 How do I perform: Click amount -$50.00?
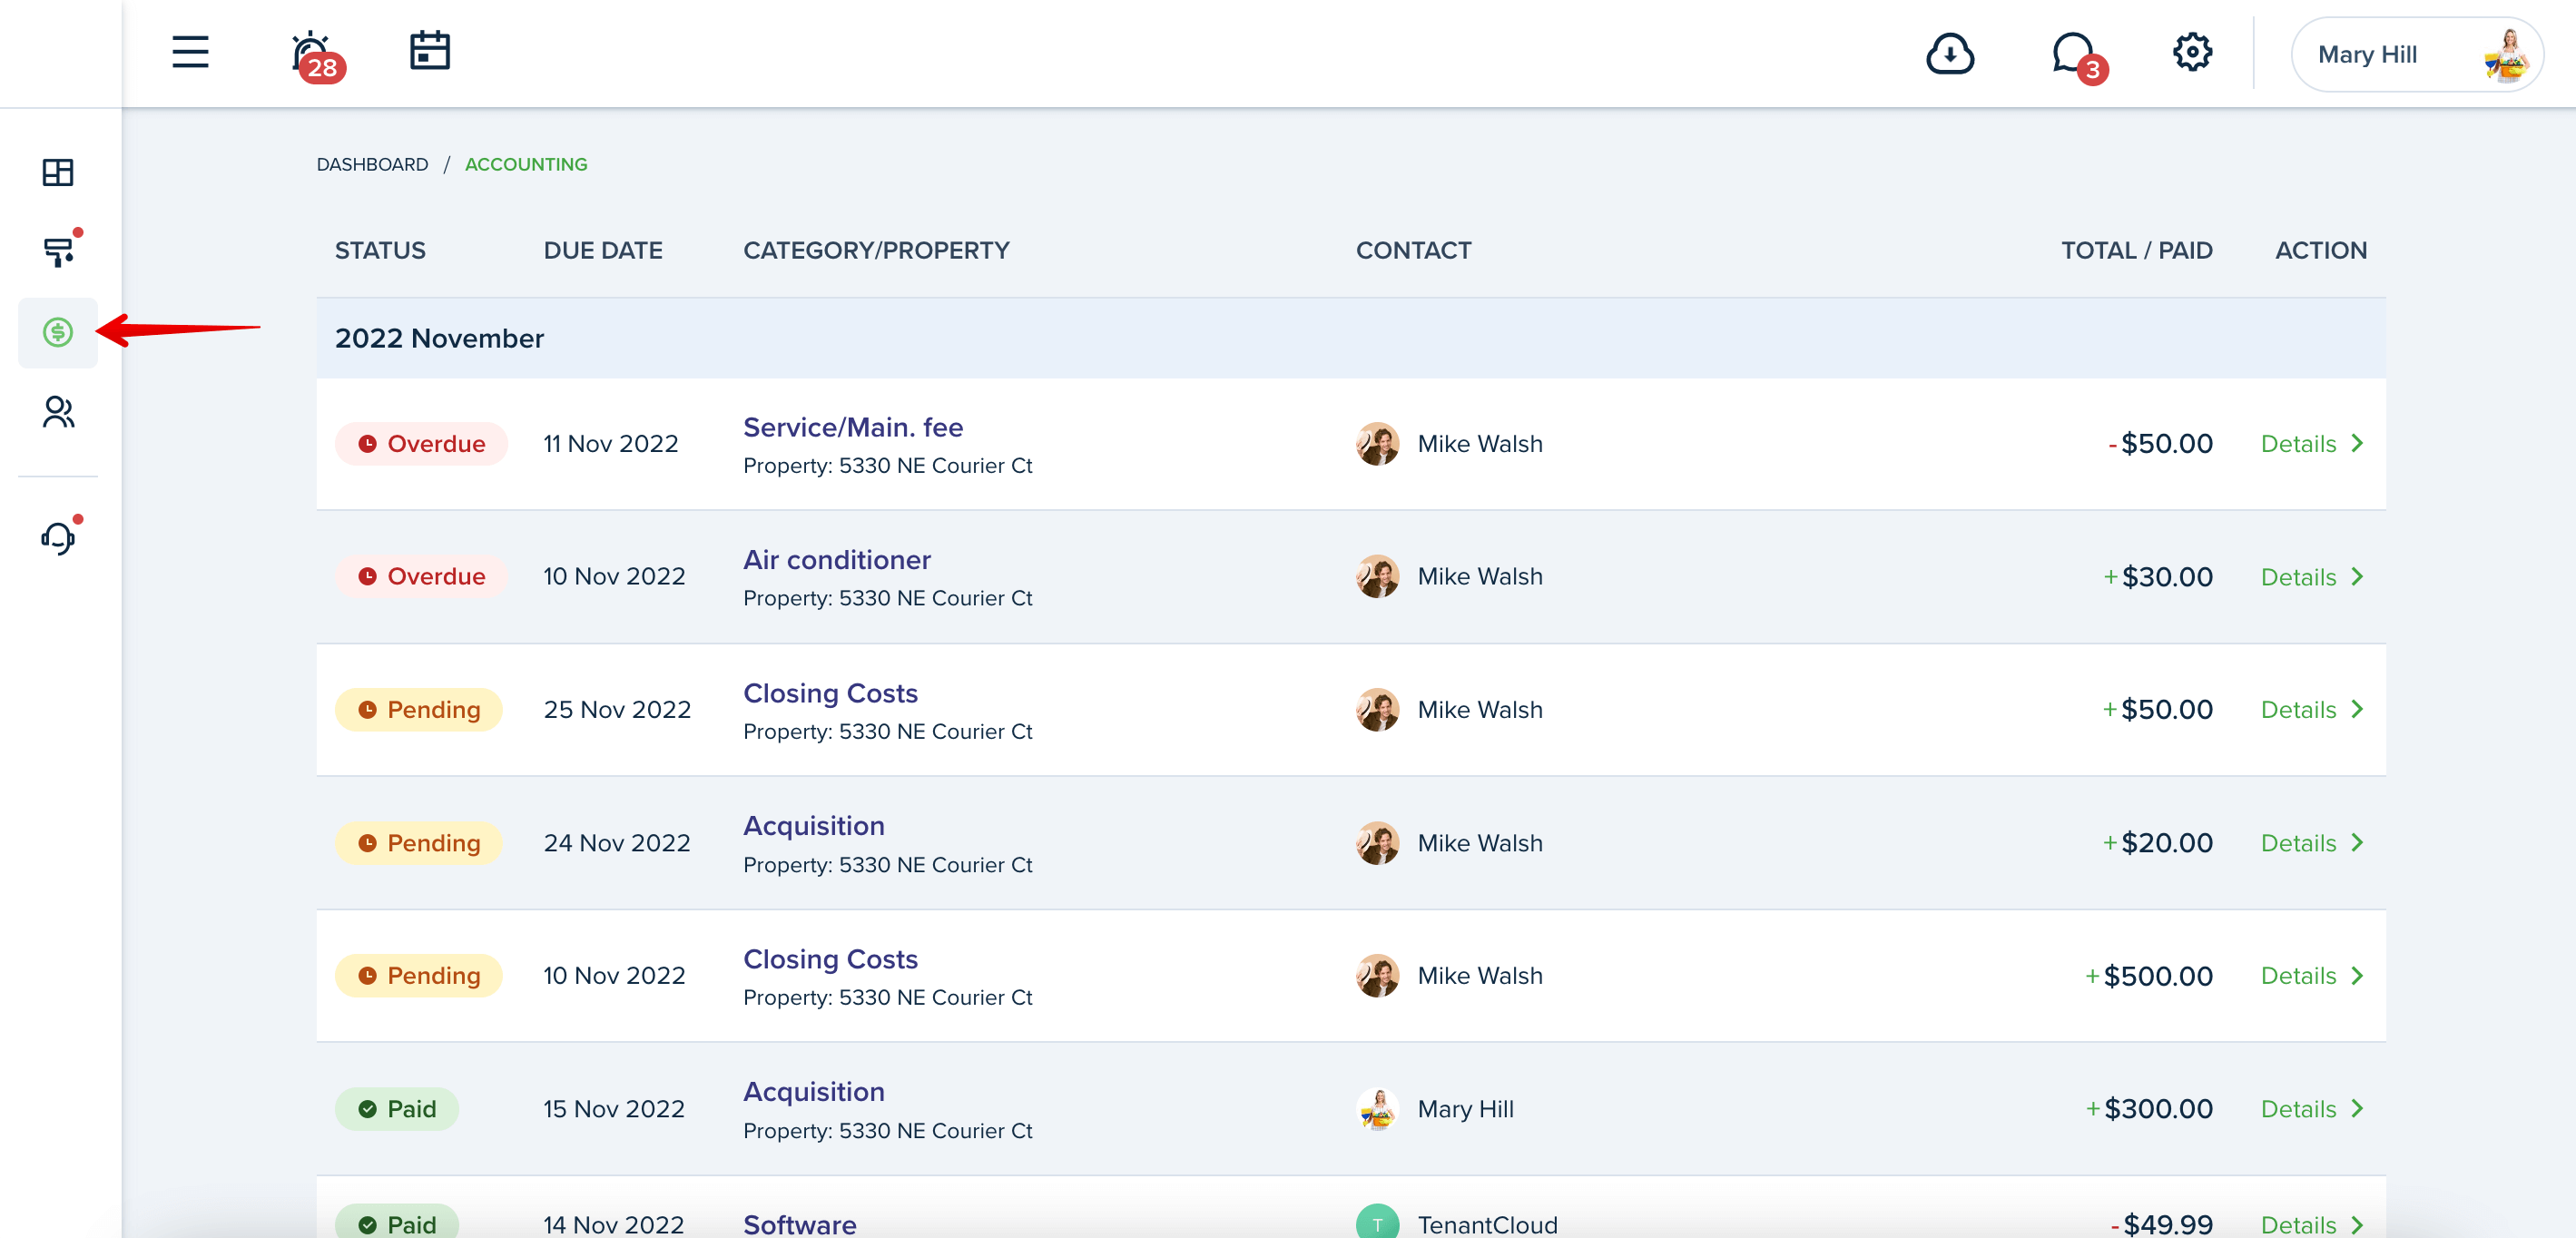(x=2160, y=443)
